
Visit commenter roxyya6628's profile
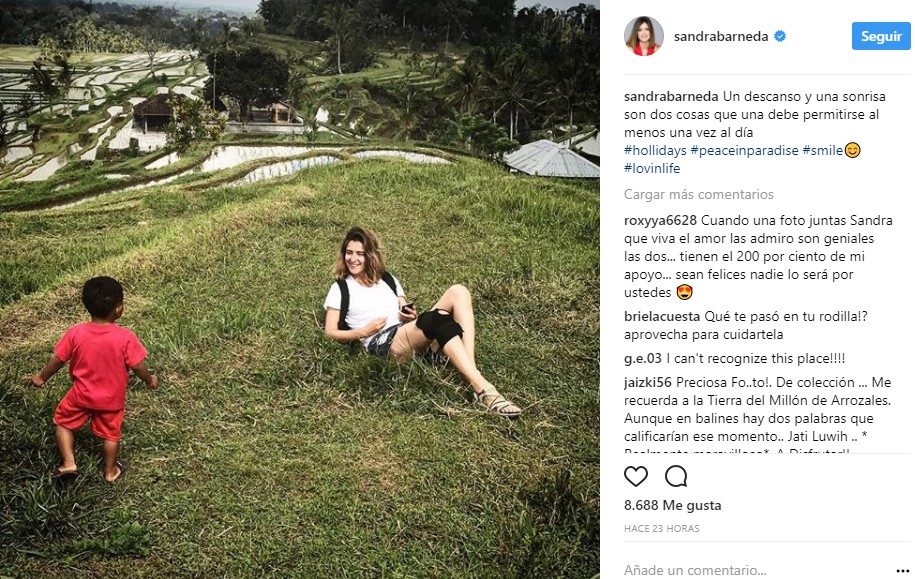(x=660, y=220)
